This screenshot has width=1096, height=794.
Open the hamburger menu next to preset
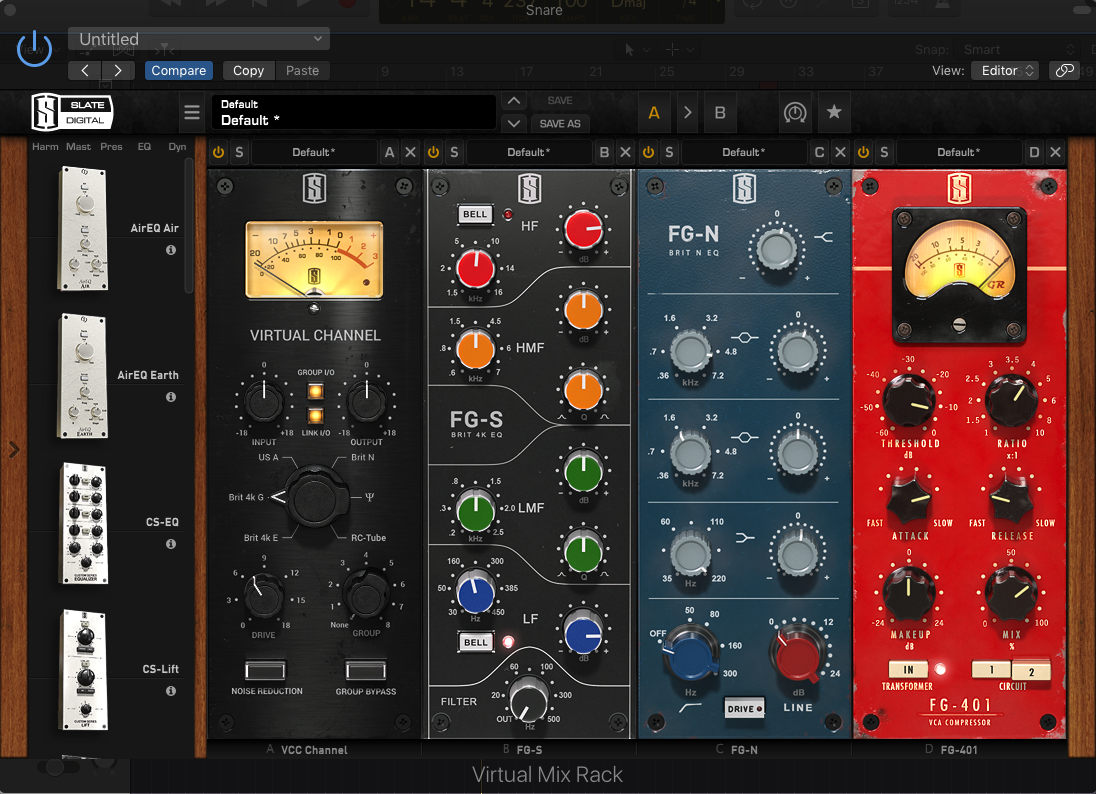192,113
